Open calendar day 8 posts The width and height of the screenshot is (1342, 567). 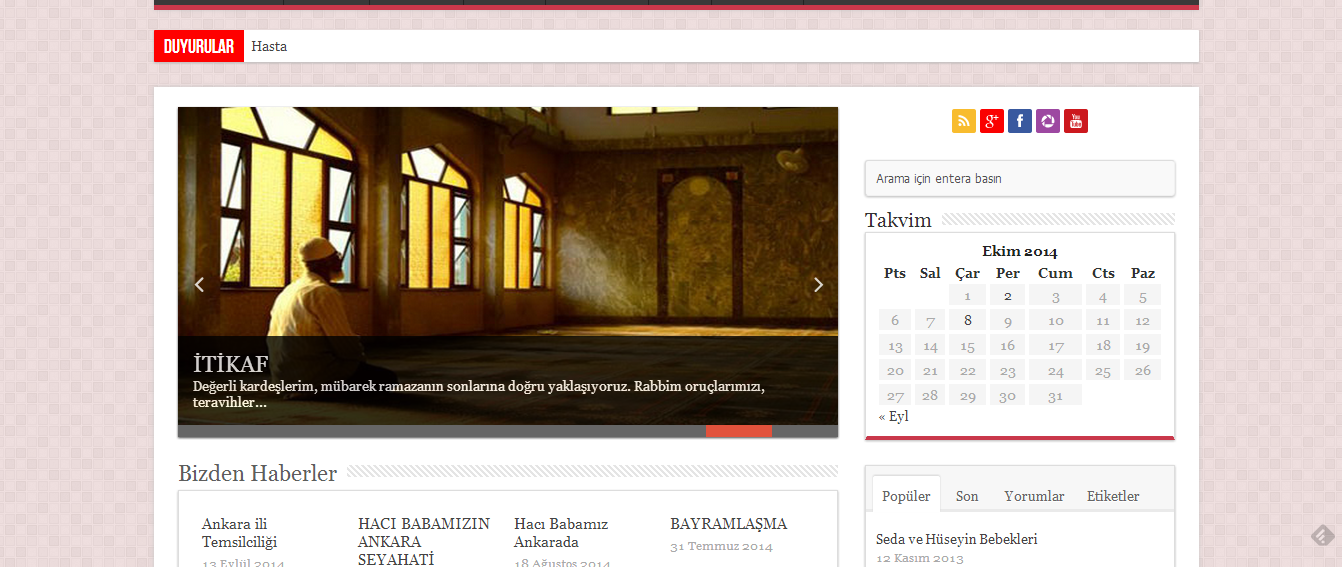968,321
